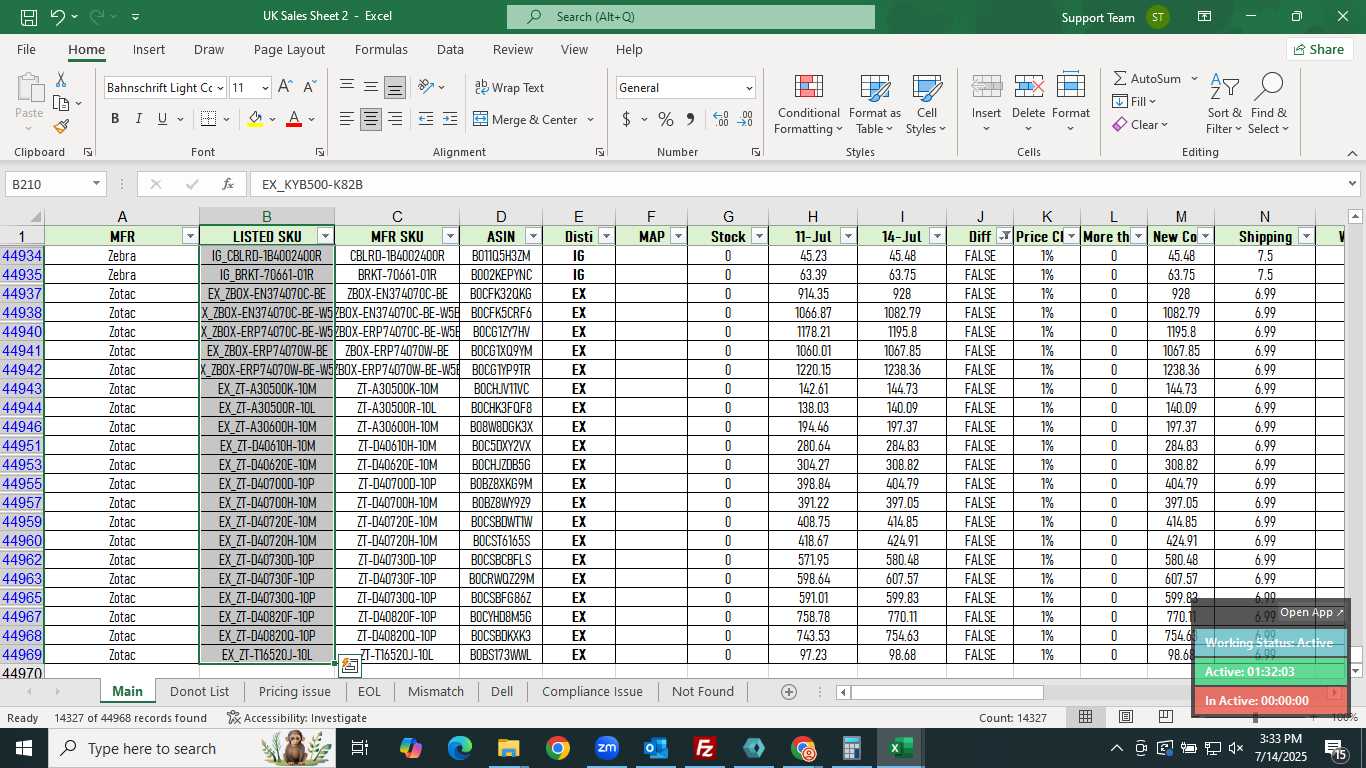The height and width of the screenshot is (768, 1366).
Task: Open Conditional Formatting
Action: coord(808,104)
